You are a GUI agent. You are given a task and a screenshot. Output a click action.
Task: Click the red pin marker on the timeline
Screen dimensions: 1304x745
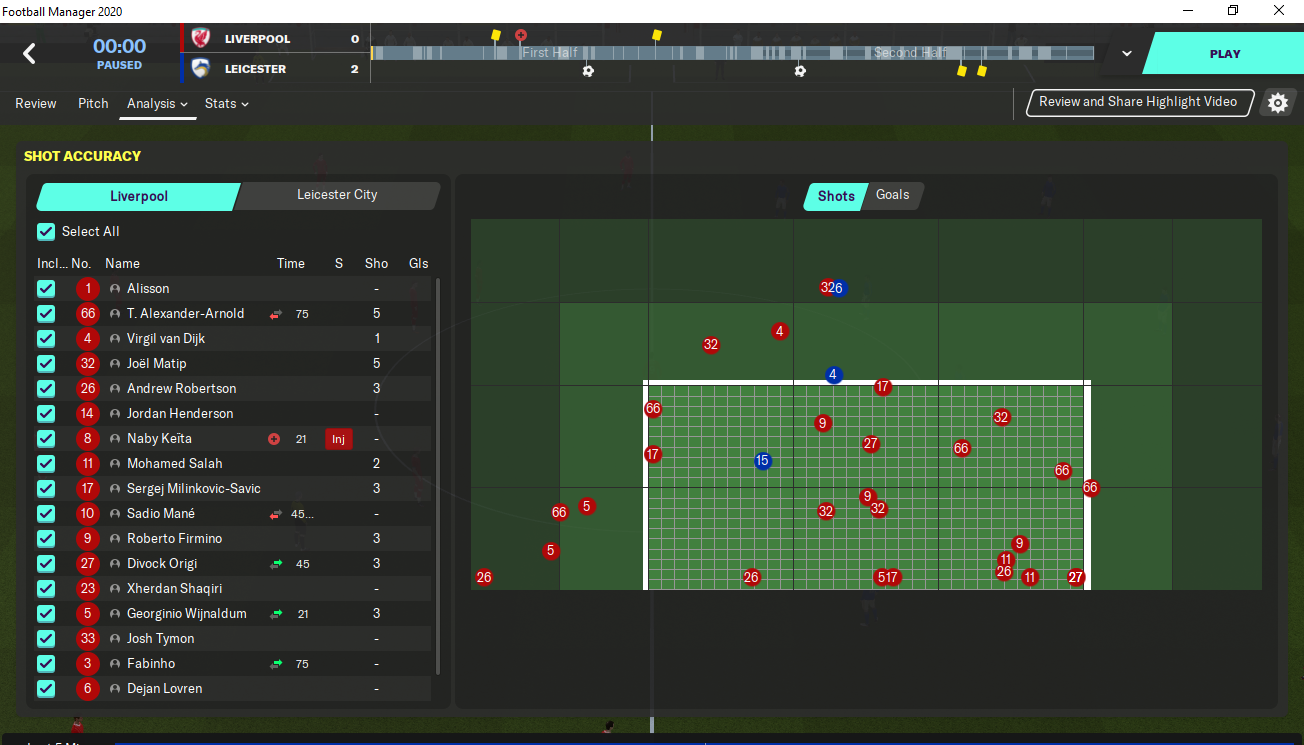pyautogui.click(x=521, y=36)
